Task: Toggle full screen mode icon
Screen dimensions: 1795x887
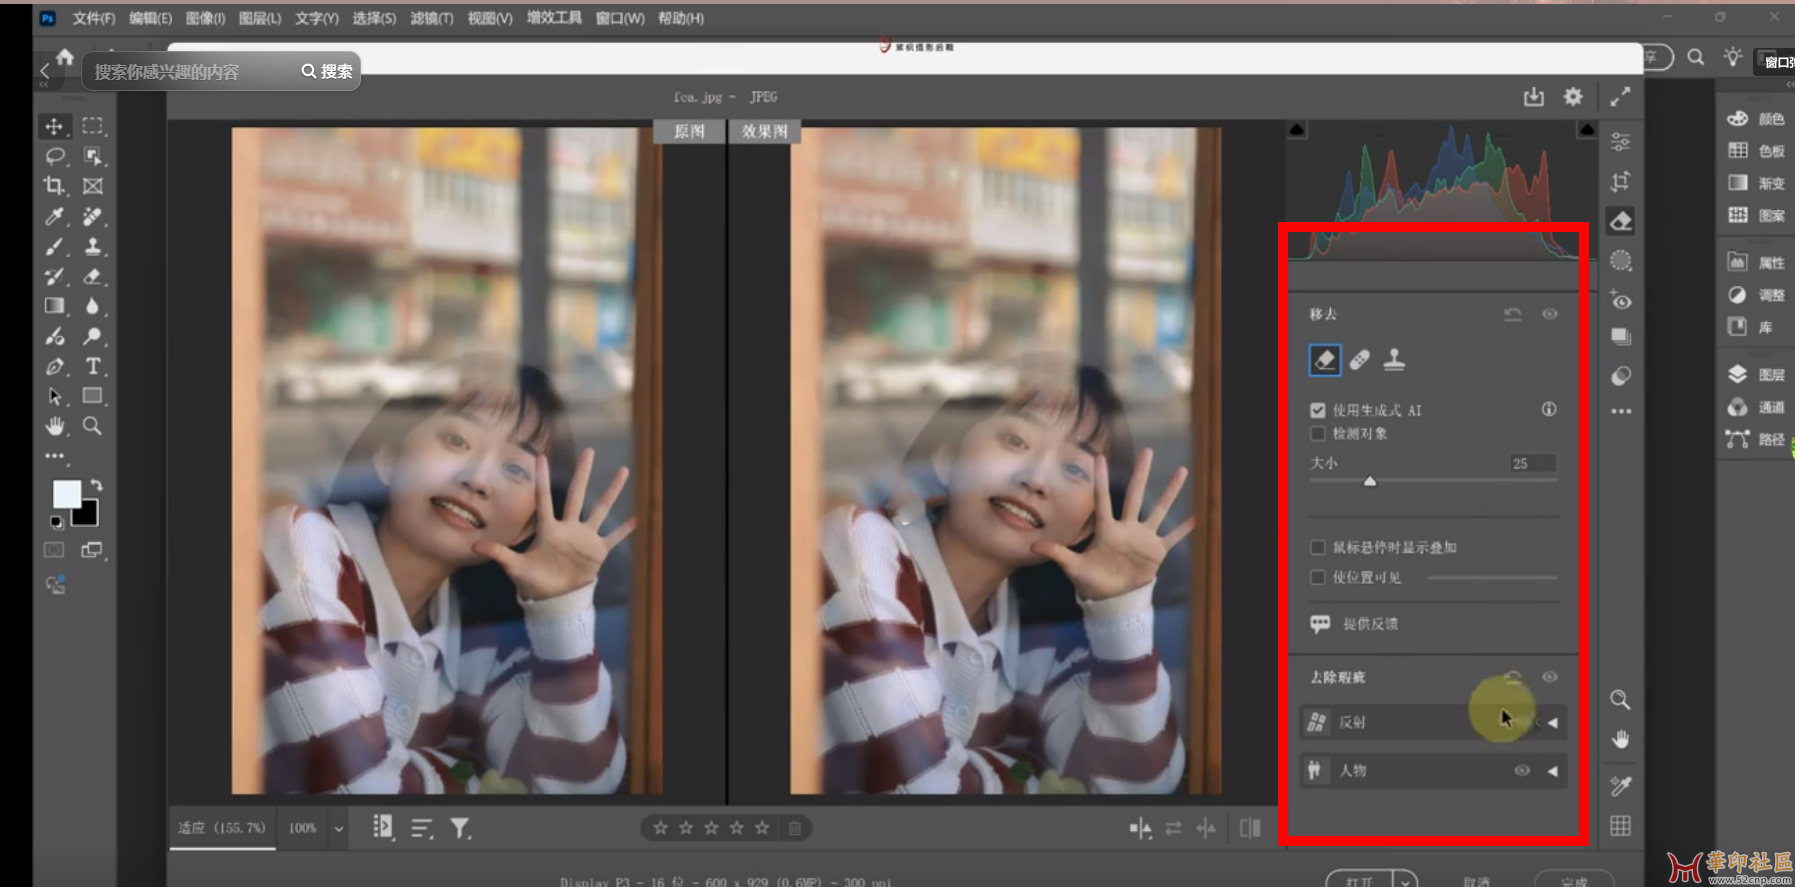Action: pyautogui.click(x=1620, y=97)
